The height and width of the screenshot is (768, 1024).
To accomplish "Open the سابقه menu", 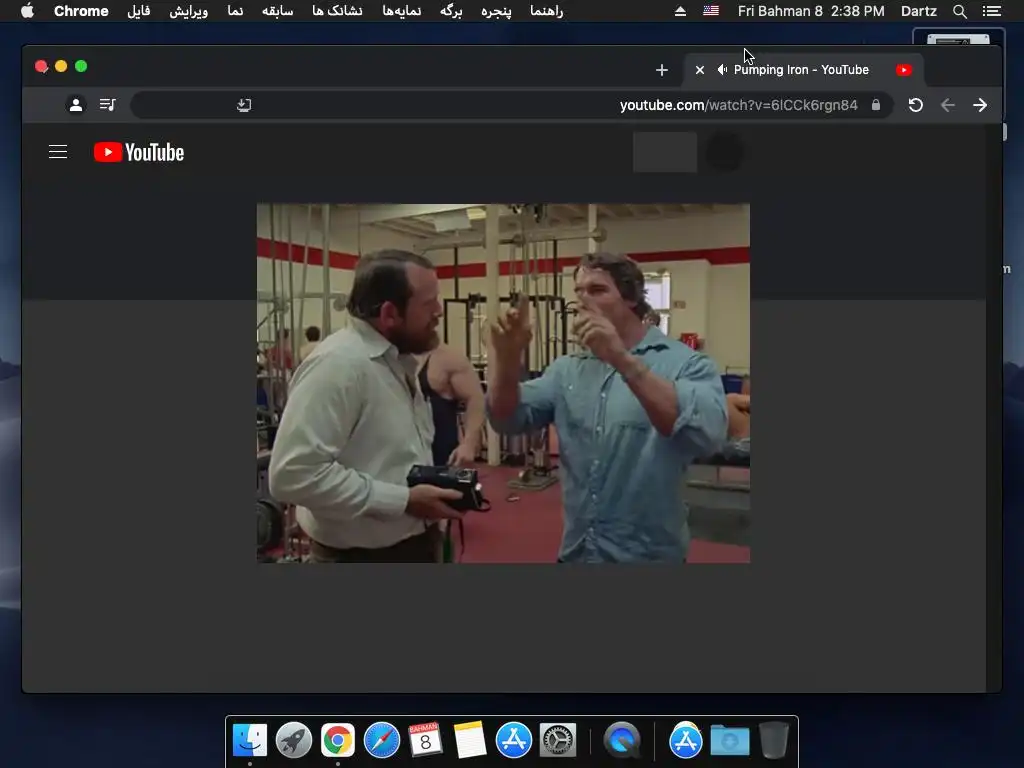I will click(x=278, y=11).
